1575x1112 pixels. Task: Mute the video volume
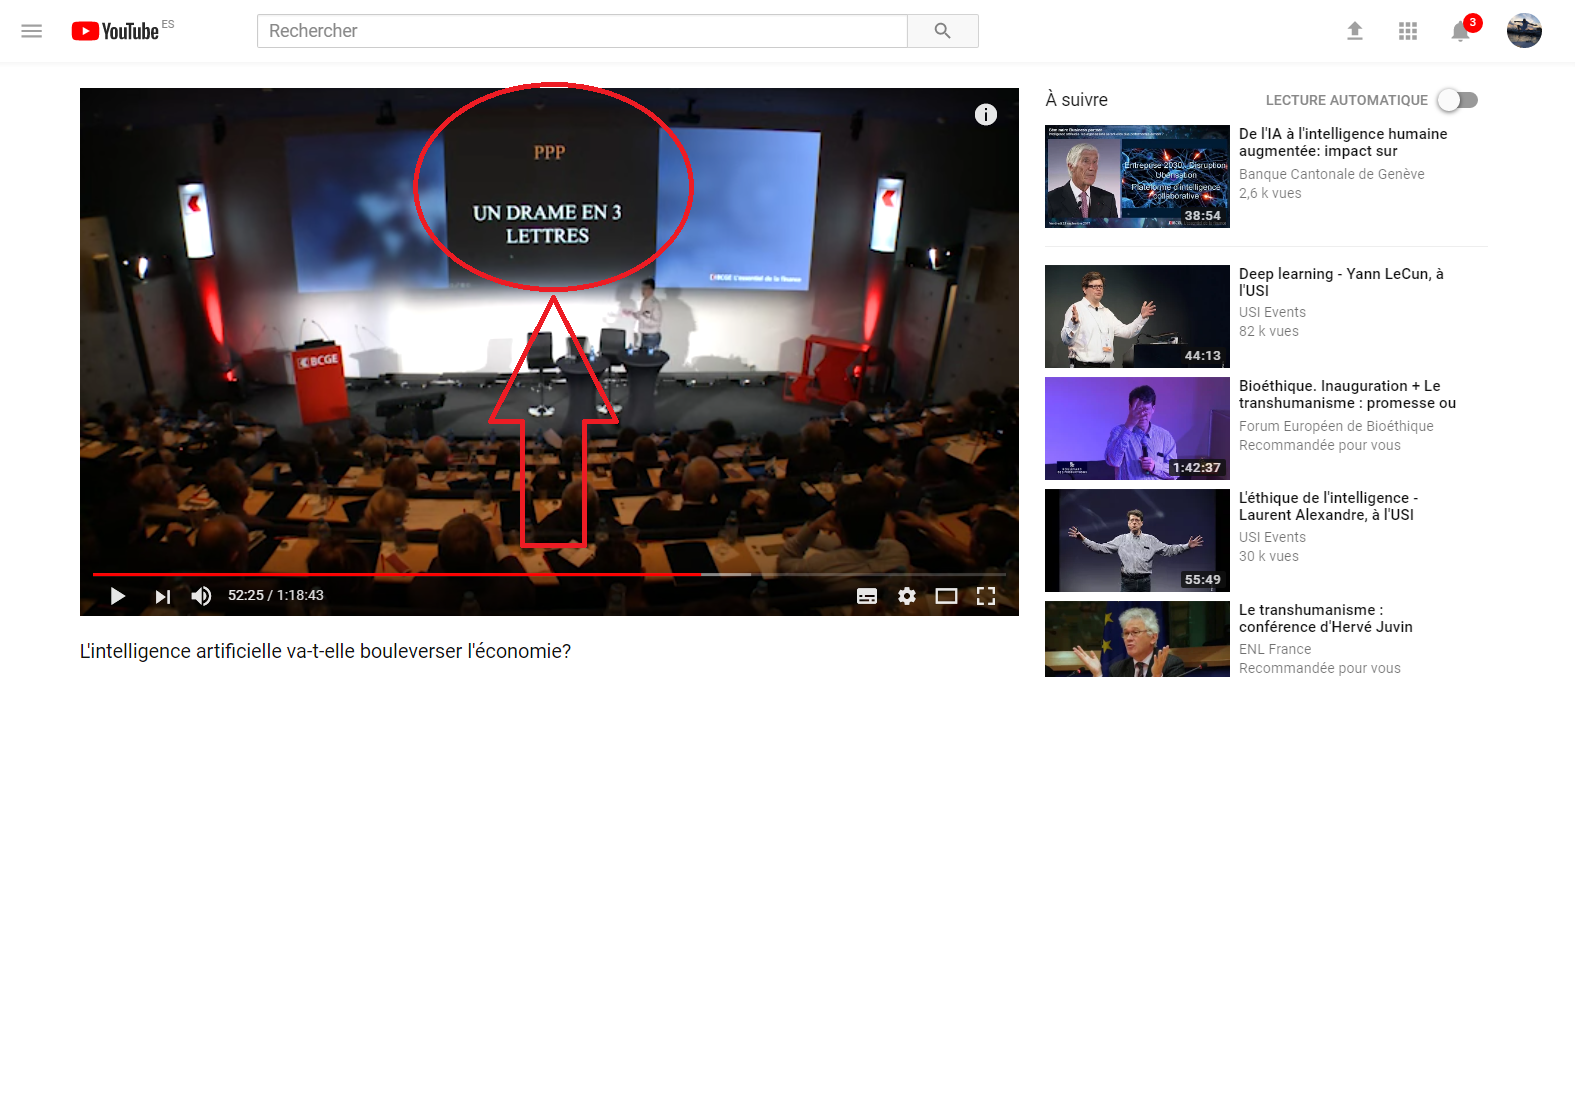[x=201, y=596]
